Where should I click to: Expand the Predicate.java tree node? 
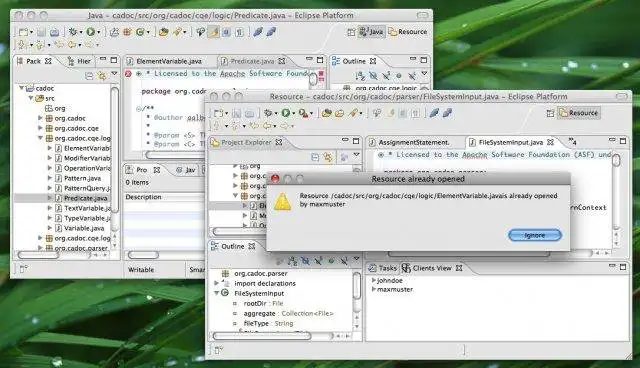click(50, 198)
